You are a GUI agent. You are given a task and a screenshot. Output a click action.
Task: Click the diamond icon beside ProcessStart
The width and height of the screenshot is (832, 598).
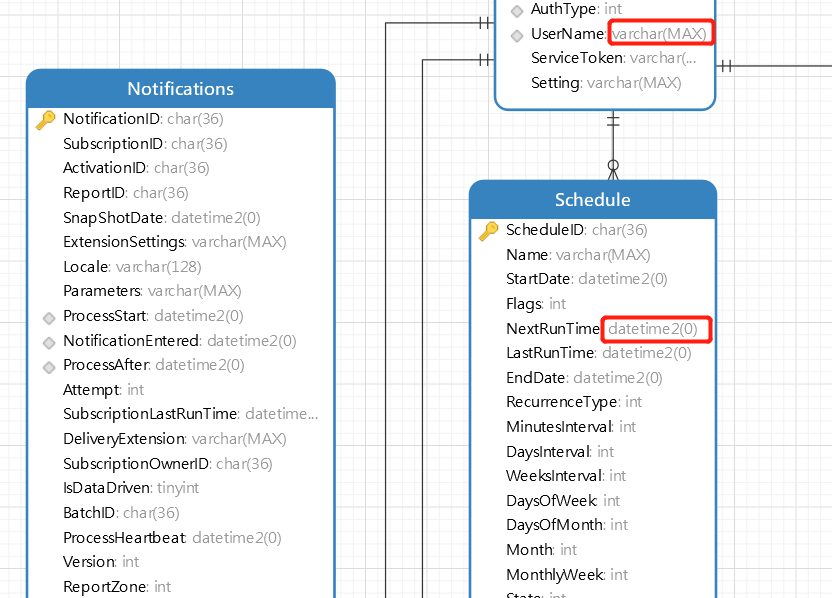tap(47, 317)
